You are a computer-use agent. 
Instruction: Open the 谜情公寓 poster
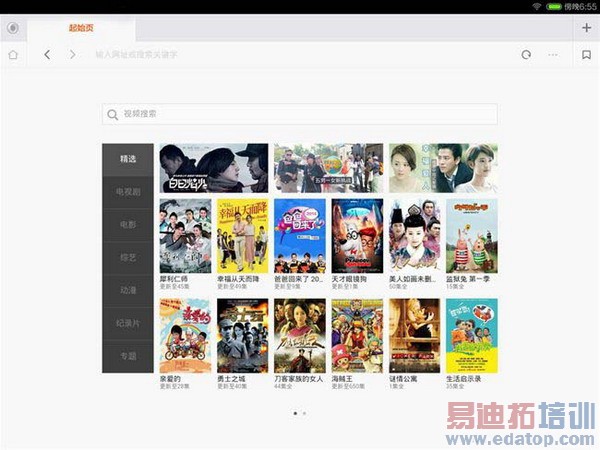[x=414, y=336]
